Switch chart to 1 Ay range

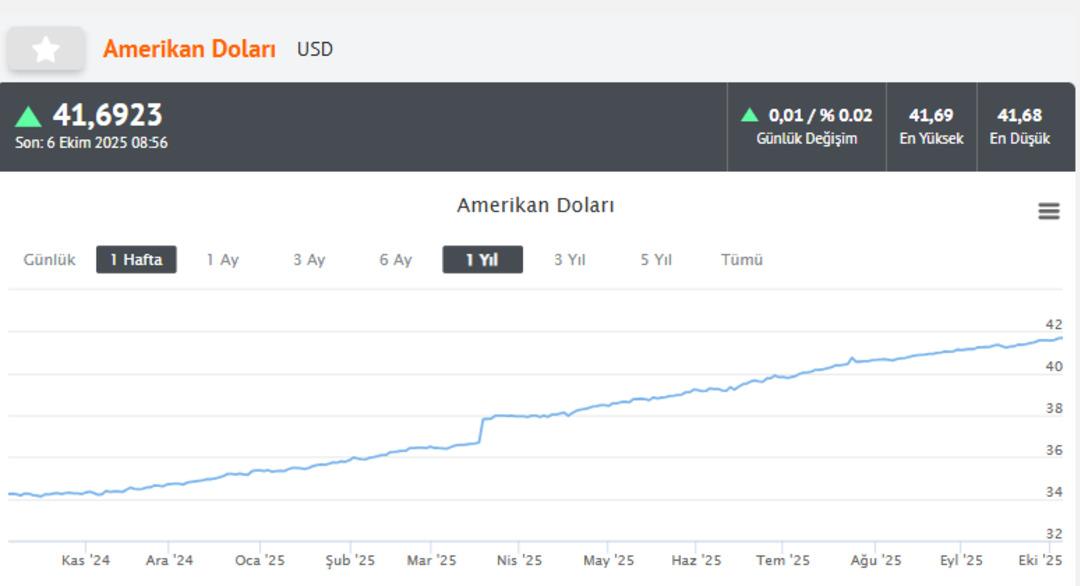222,260
